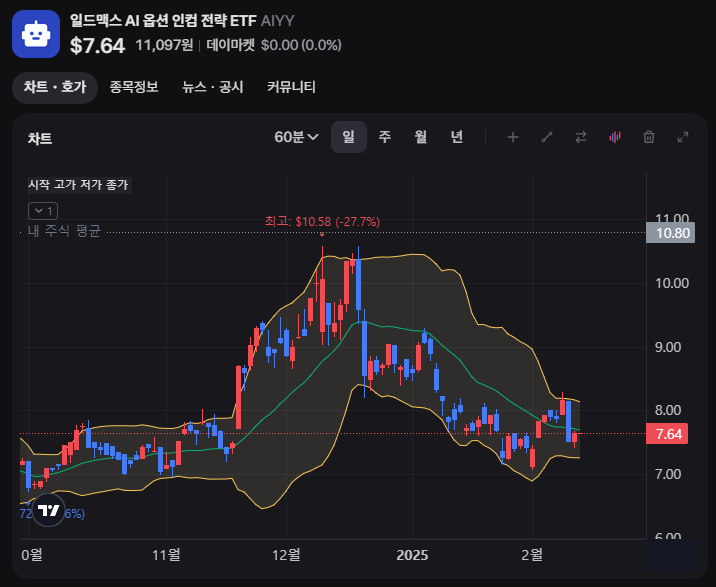Select the 월 monthly chart period
Viewport: 716px width, 587px height.
coord(421,137)
